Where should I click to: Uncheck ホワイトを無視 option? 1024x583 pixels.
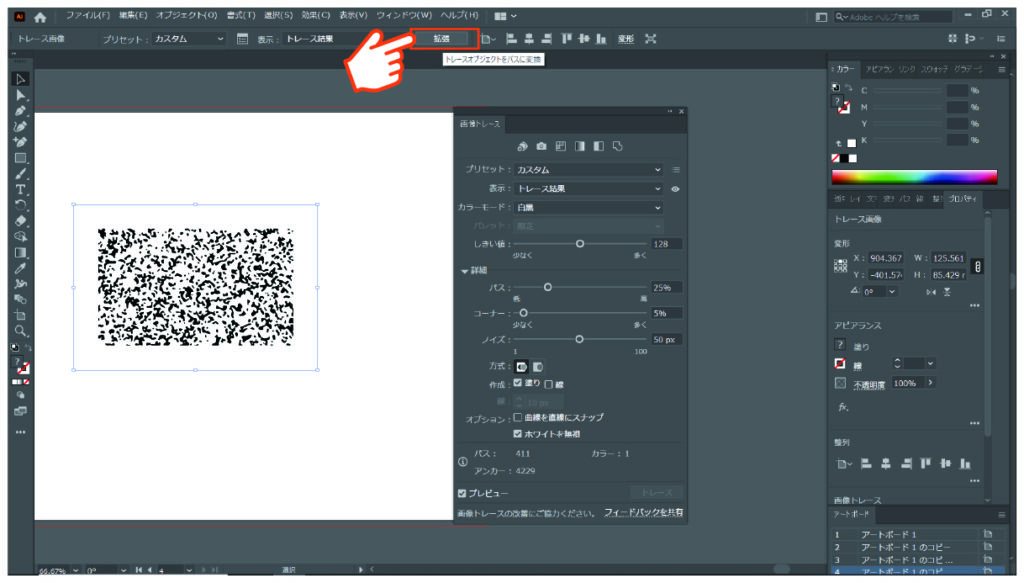click(x=518, y=433)
